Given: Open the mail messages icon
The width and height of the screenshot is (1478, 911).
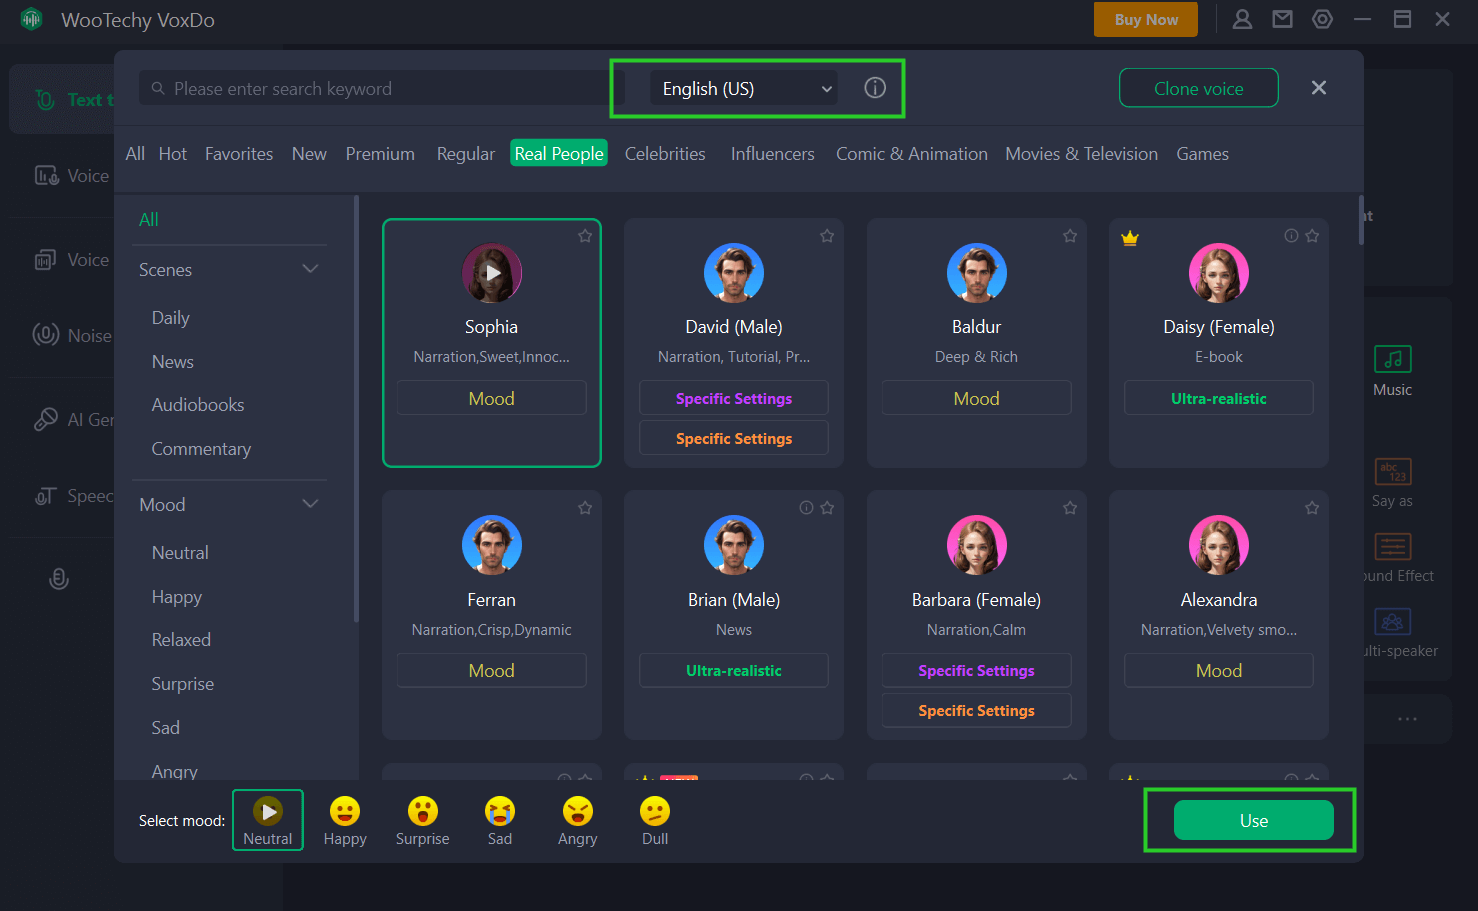Looking at the screenshot, I should pyautogui.click(x=1282, y=19).
